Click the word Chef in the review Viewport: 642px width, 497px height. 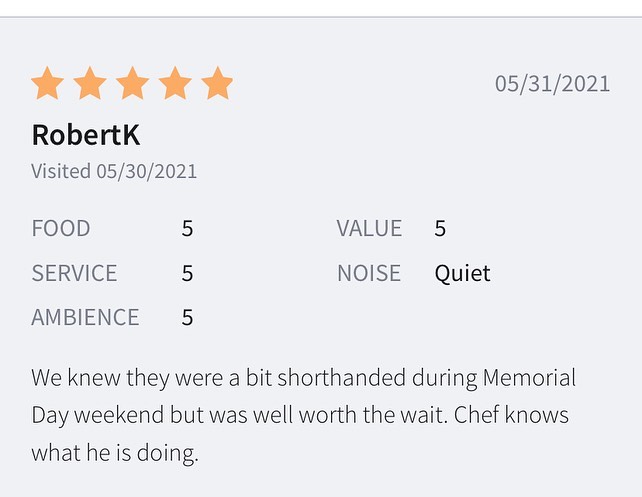coord(476,415)
